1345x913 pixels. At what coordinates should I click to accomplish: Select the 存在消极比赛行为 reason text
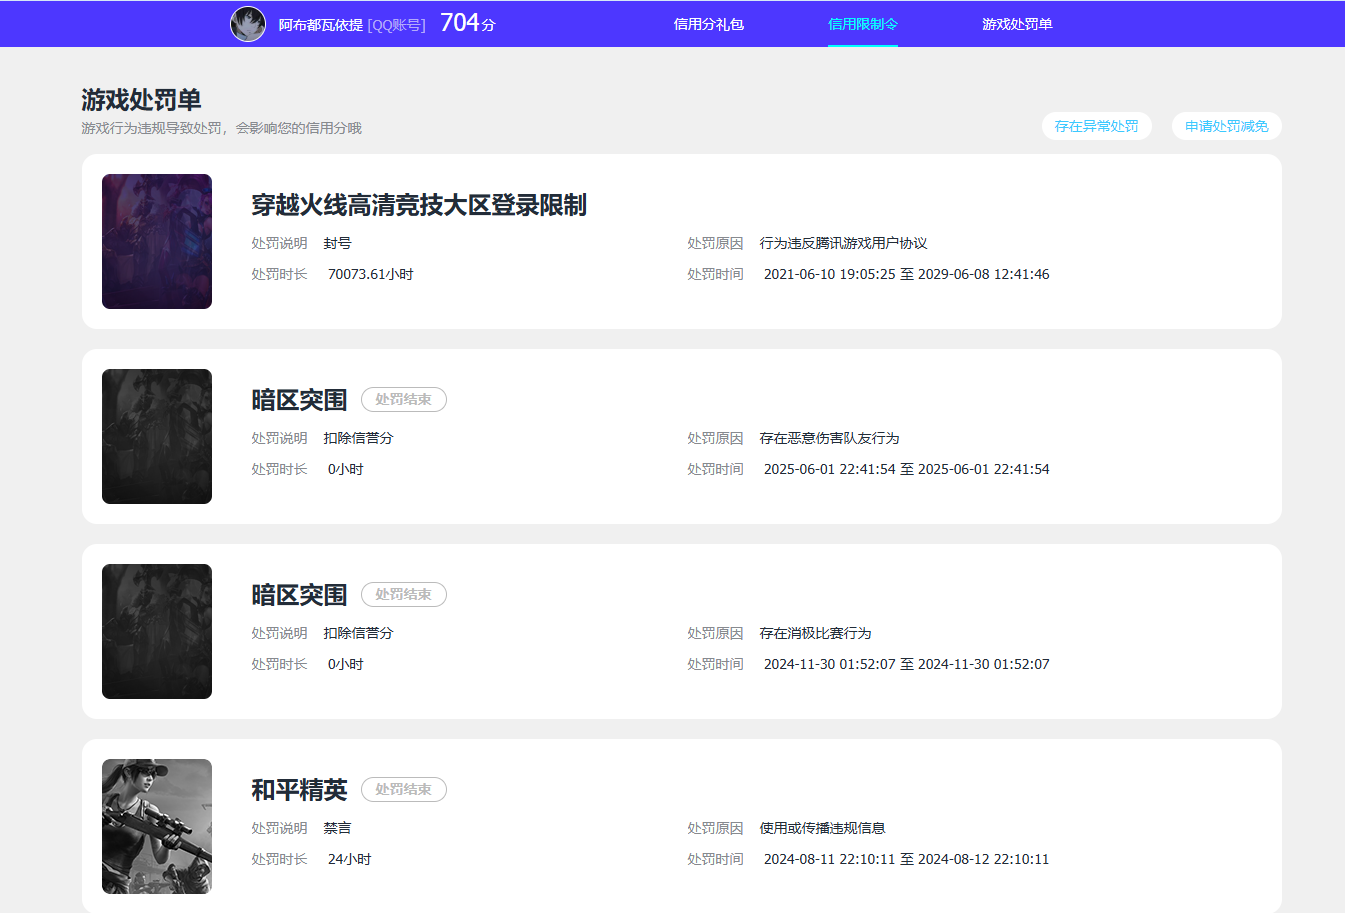816,633
